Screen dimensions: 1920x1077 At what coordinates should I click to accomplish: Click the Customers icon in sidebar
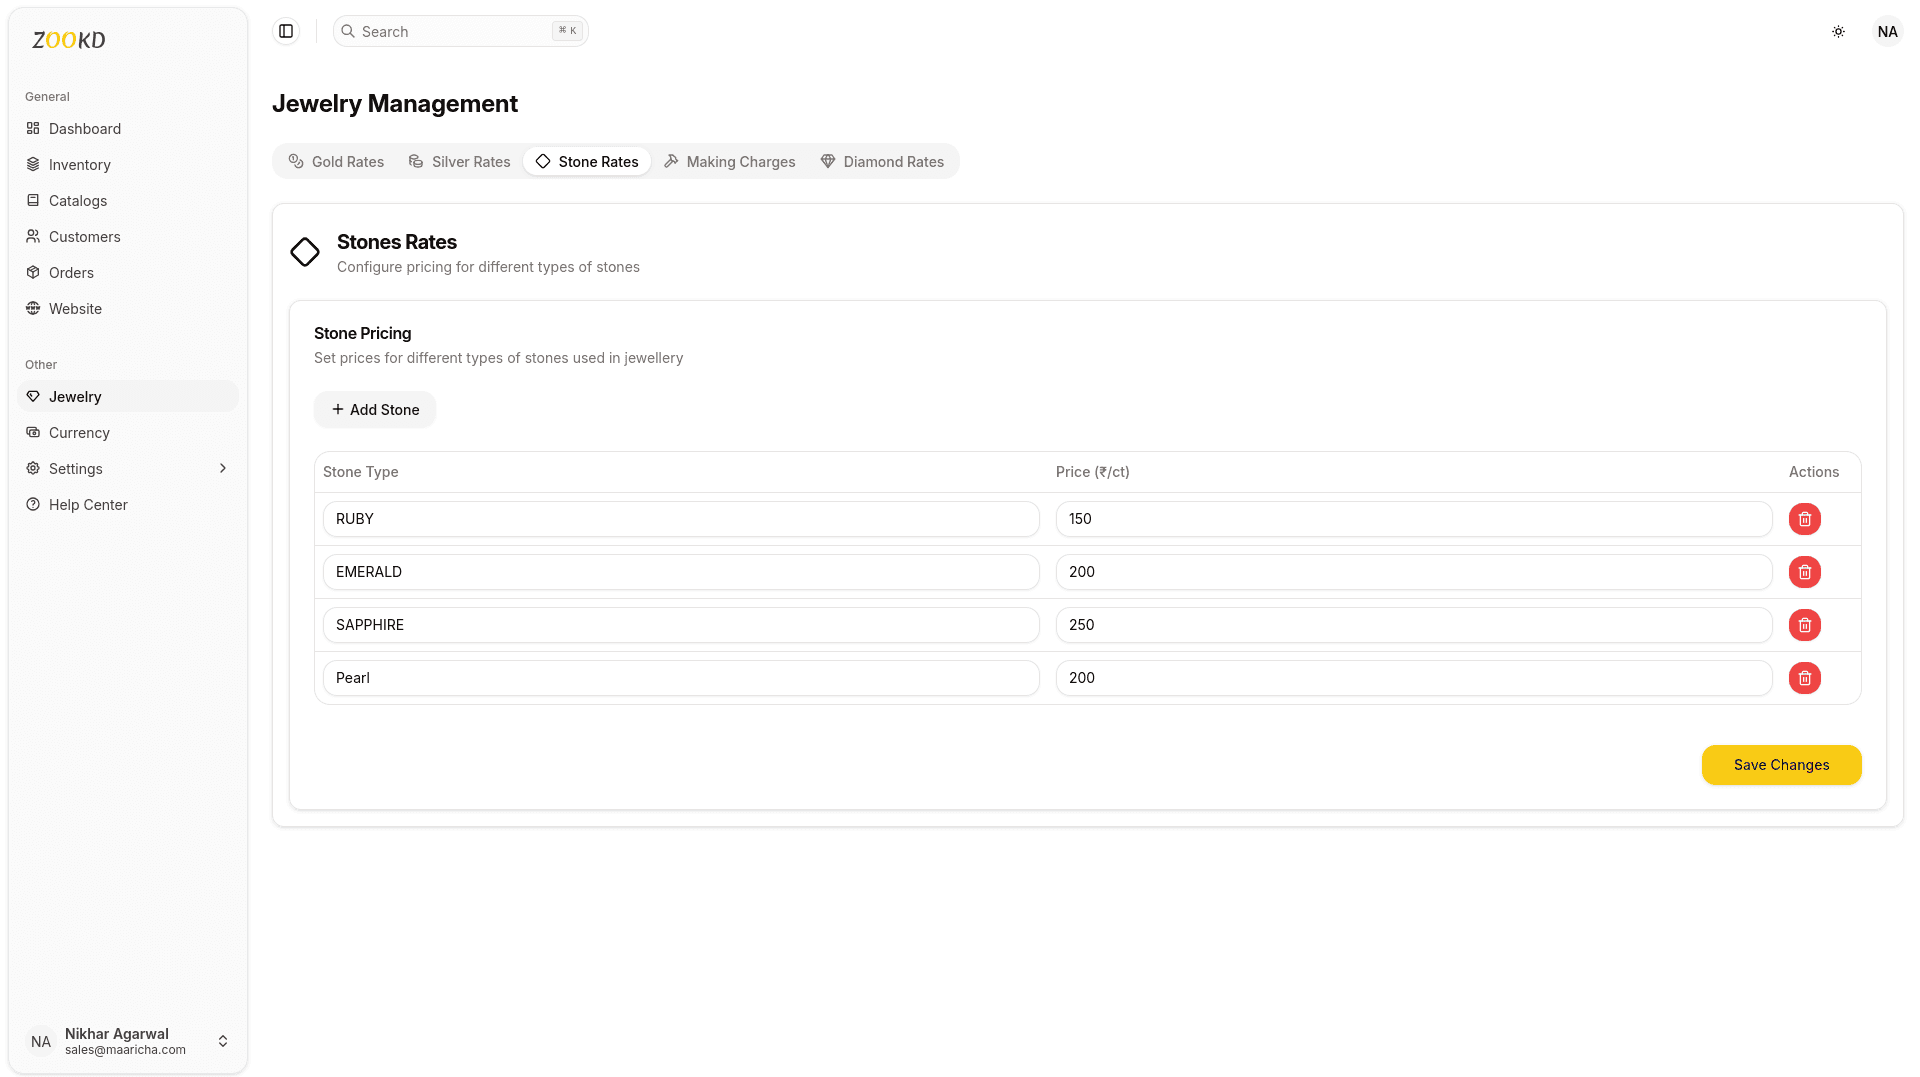(33, 236)
